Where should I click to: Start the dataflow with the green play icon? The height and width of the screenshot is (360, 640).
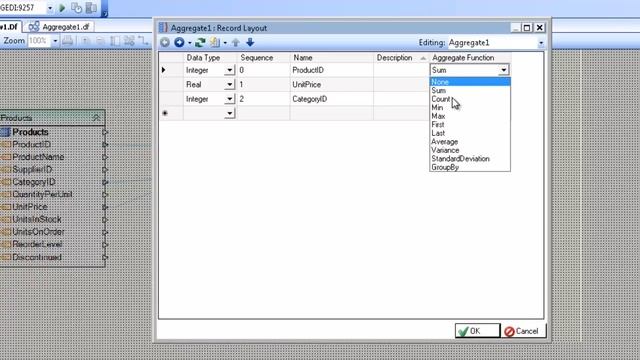62,8
